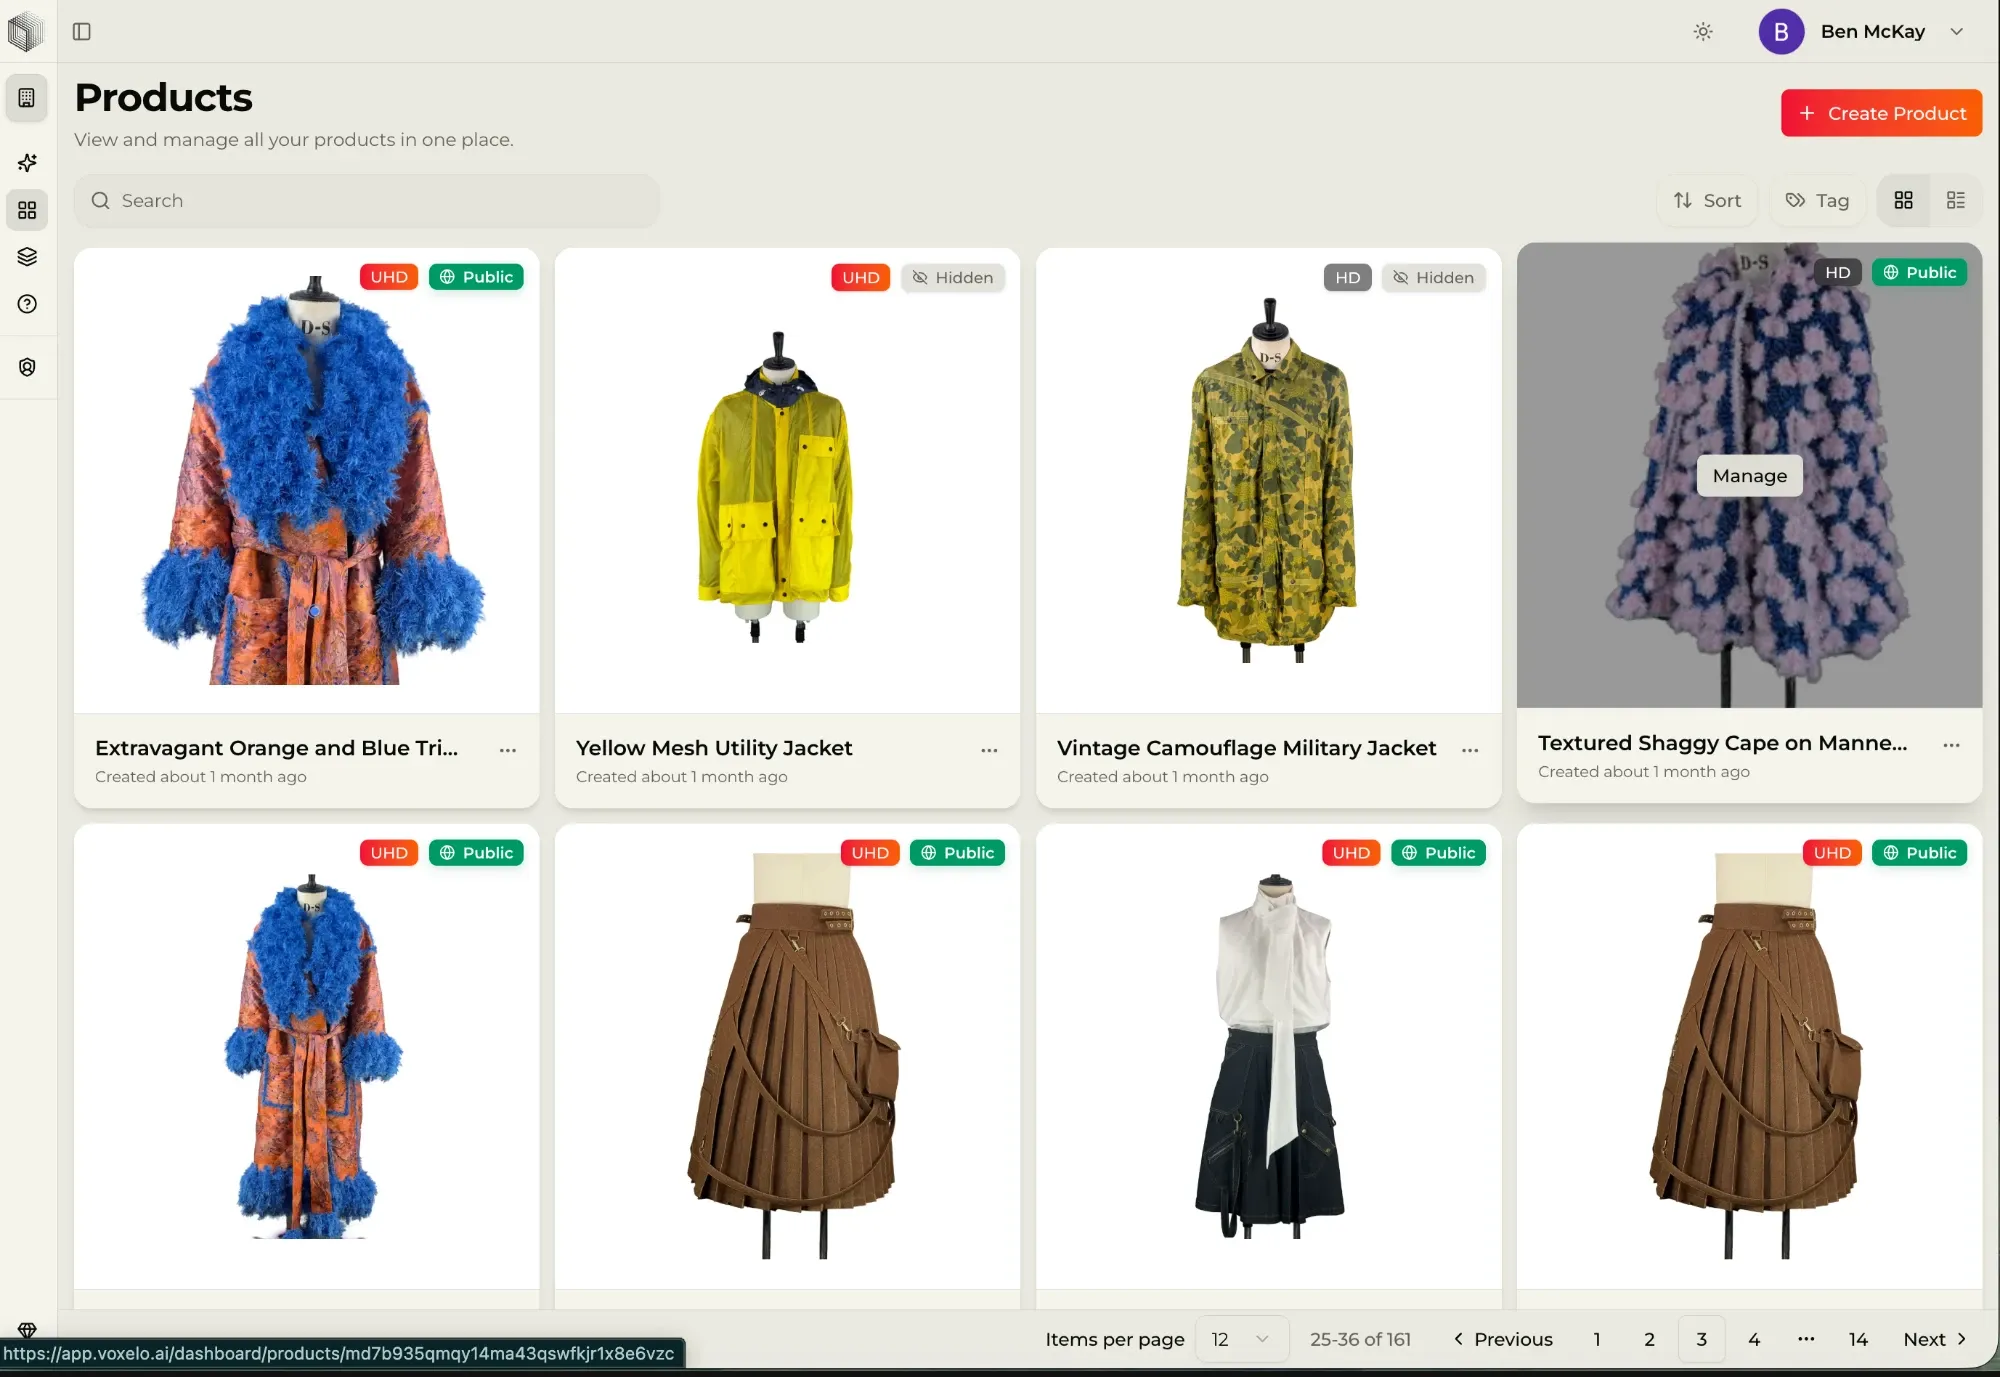
Task: Open more options for Yellow Mesh Utility Jacket
Action: point(989,750)
